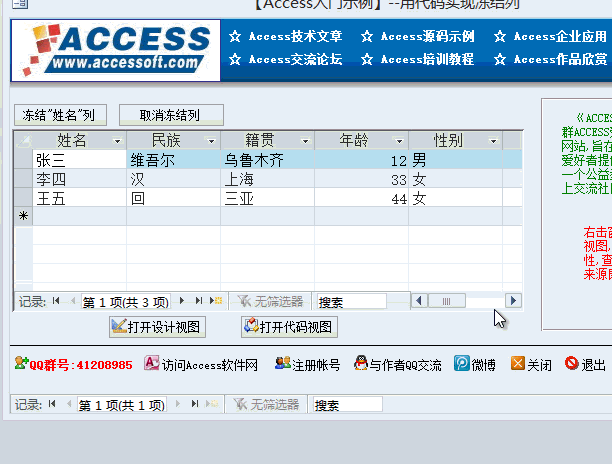The height and width of the screenshot is (464, 612).
Task: Click the 退出 button
Action: pyautogui.click(x=585, y=365)
